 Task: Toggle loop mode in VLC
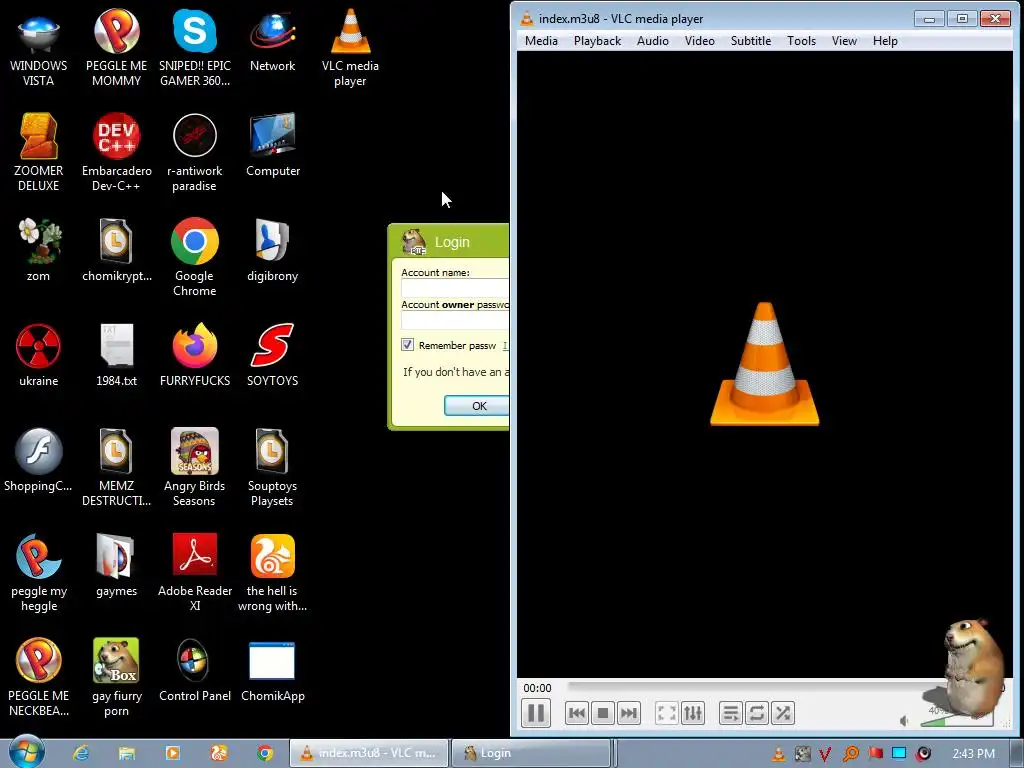pos(757,713)
